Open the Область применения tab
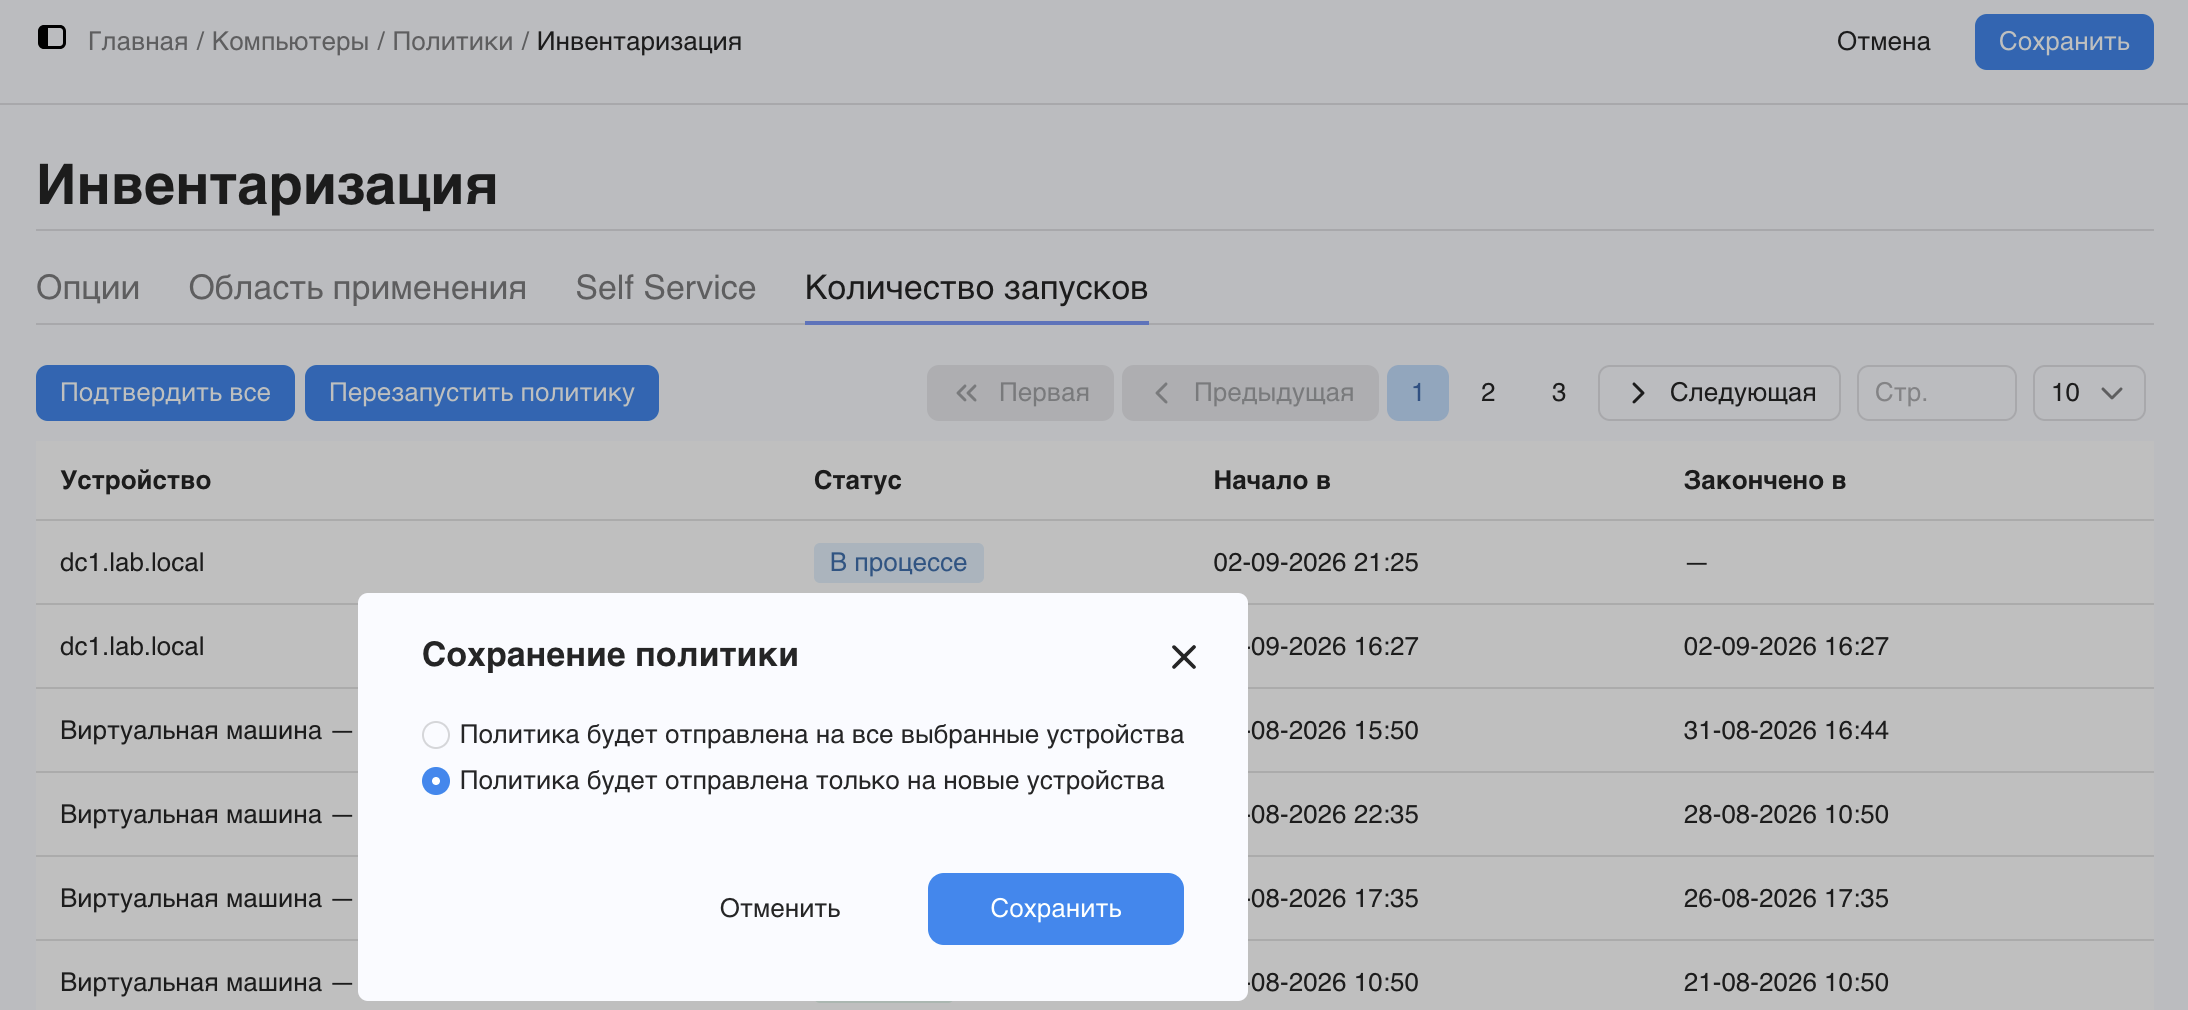Screen dimensions: 2188x1010 [x=358, y=288]
